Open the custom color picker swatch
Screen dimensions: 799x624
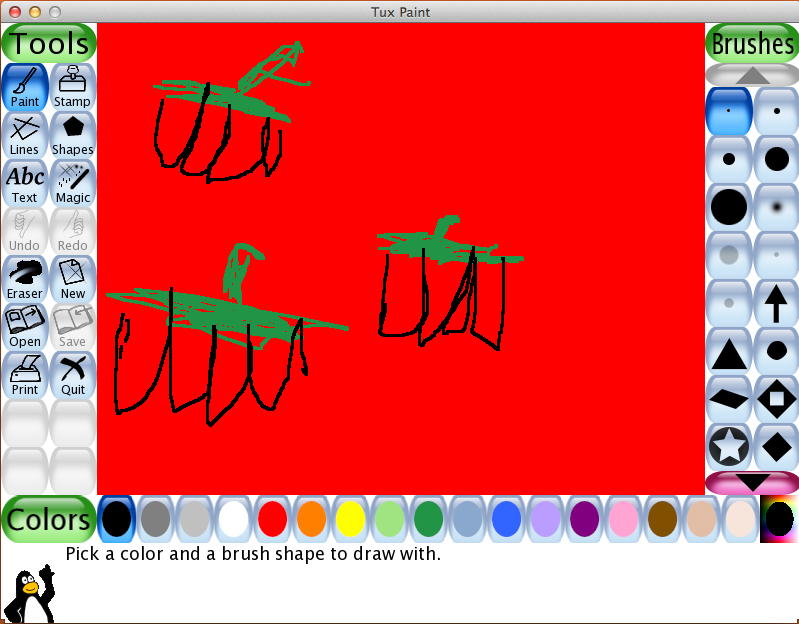[x=779, y=519]
